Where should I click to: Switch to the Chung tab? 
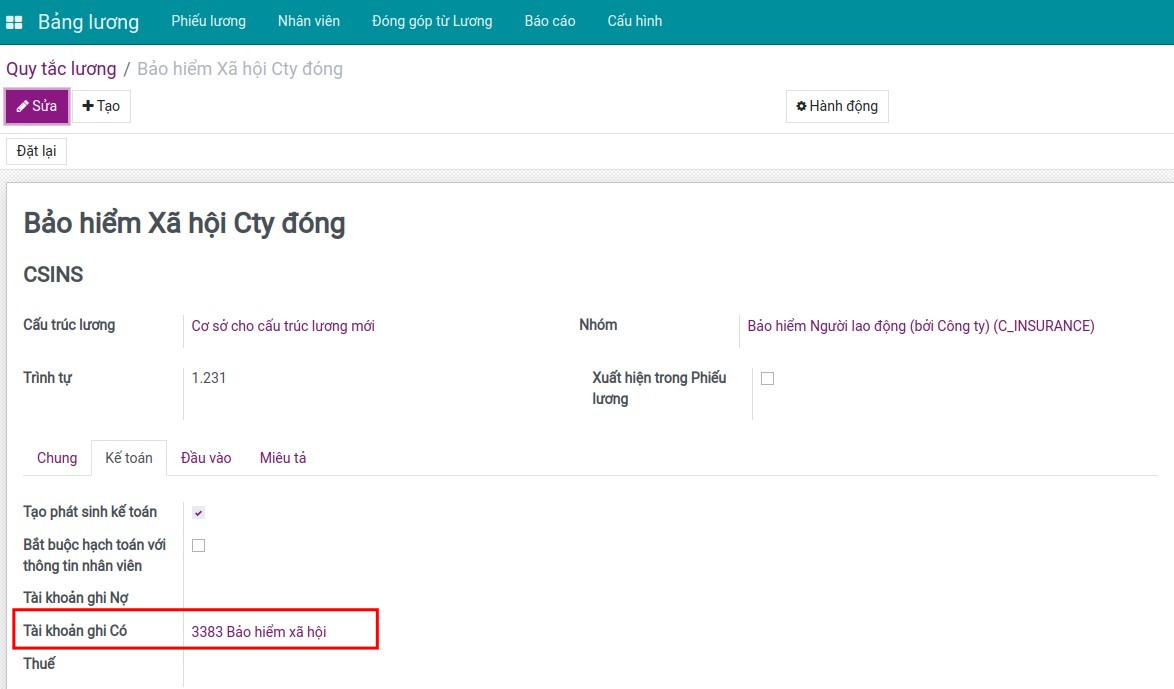[x=57, y=458]
